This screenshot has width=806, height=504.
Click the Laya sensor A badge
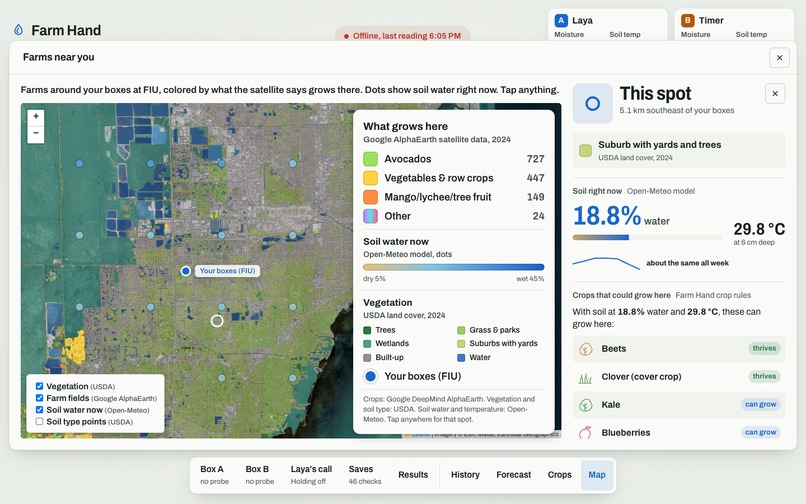coord(561,21)
